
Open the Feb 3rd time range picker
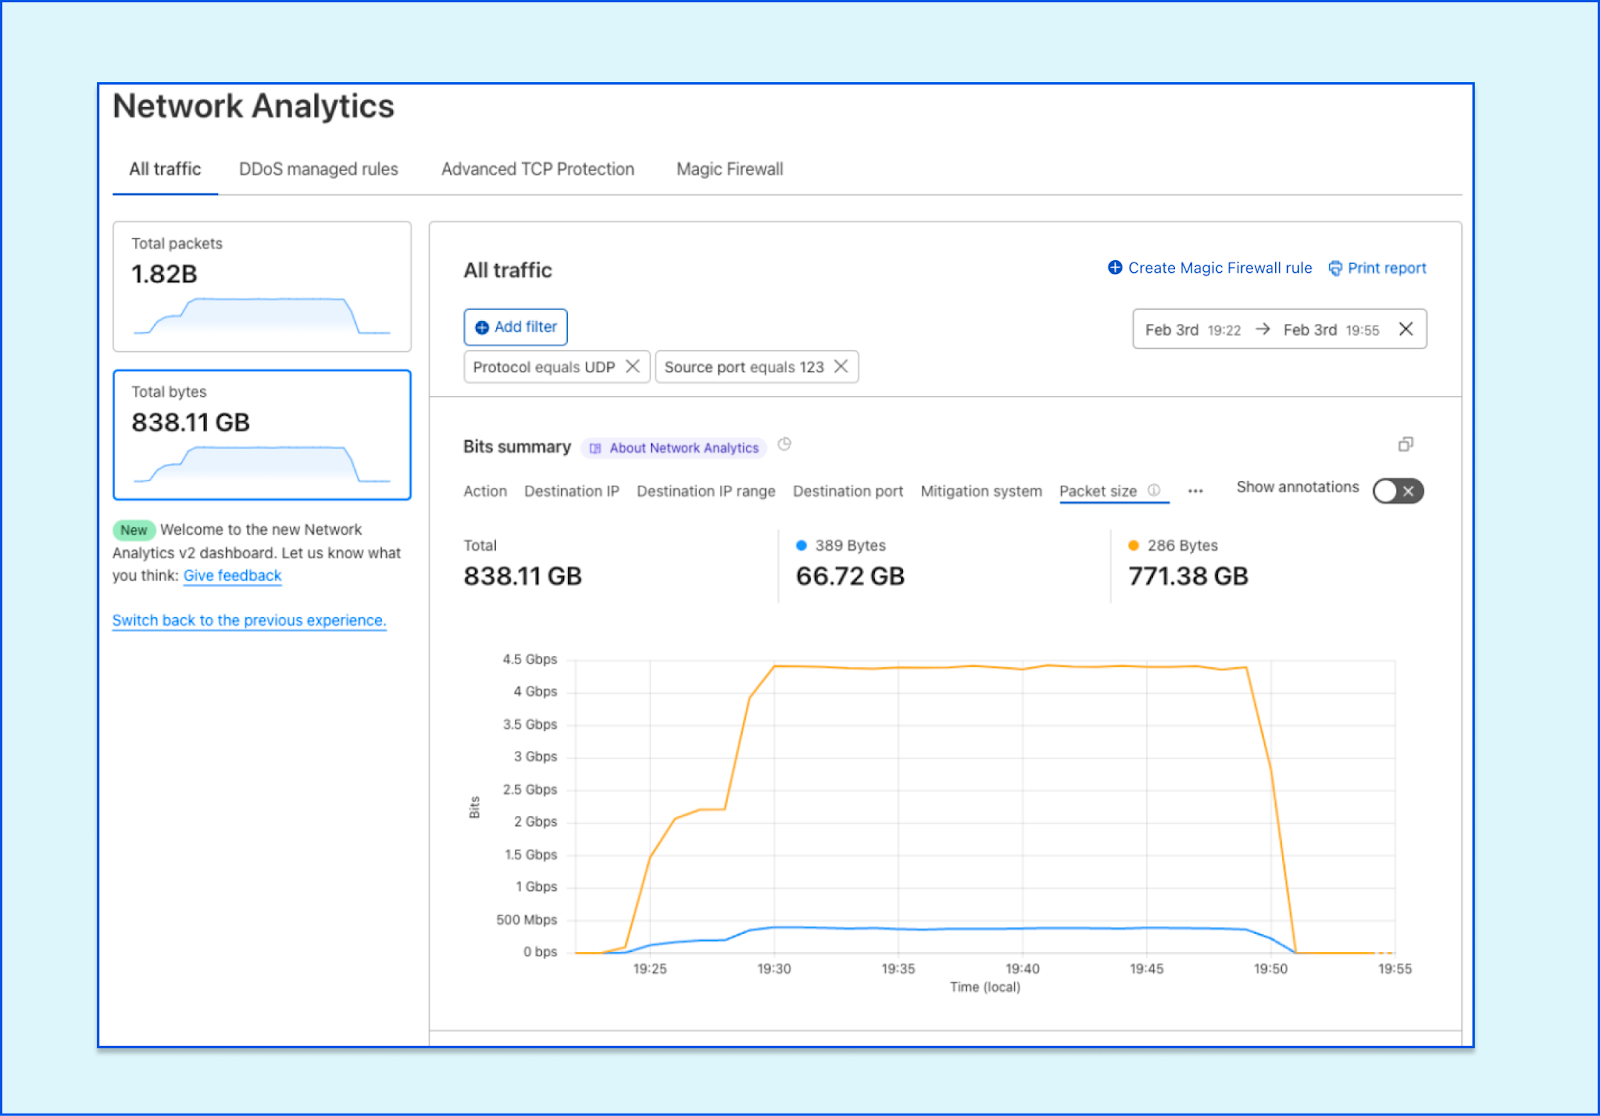pos(1262,330)
